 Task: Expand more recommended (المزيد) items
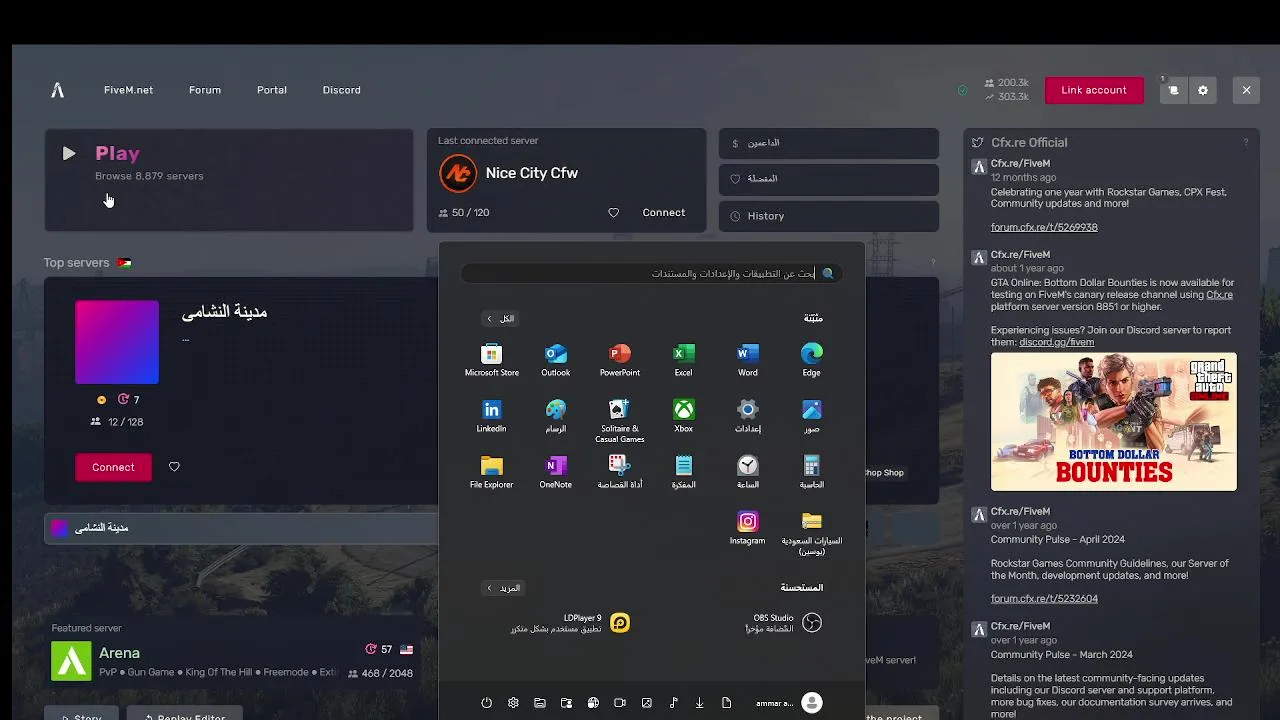pyautogui.click(x=502, y=588)
